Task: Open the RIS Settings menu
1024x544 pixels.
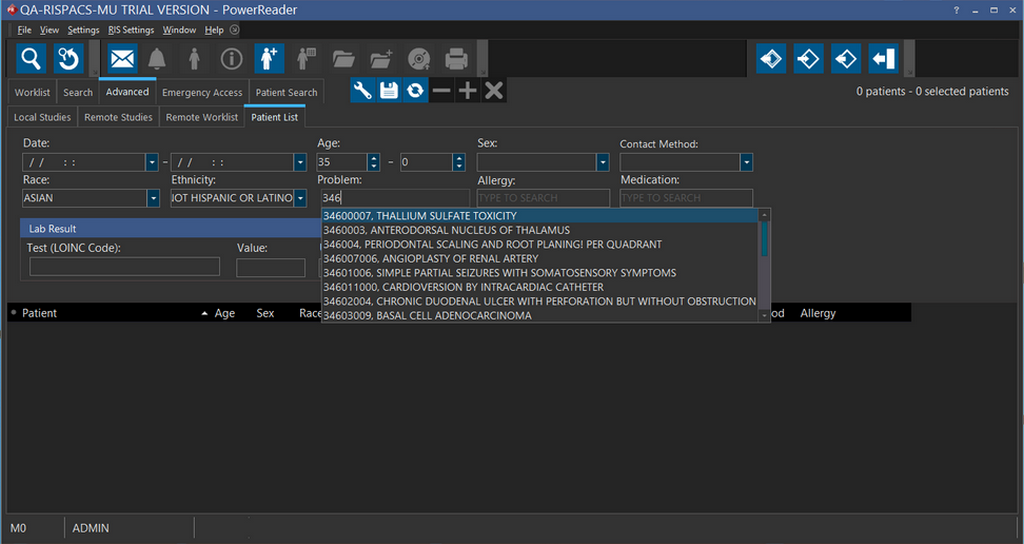Action: [131, 30]
